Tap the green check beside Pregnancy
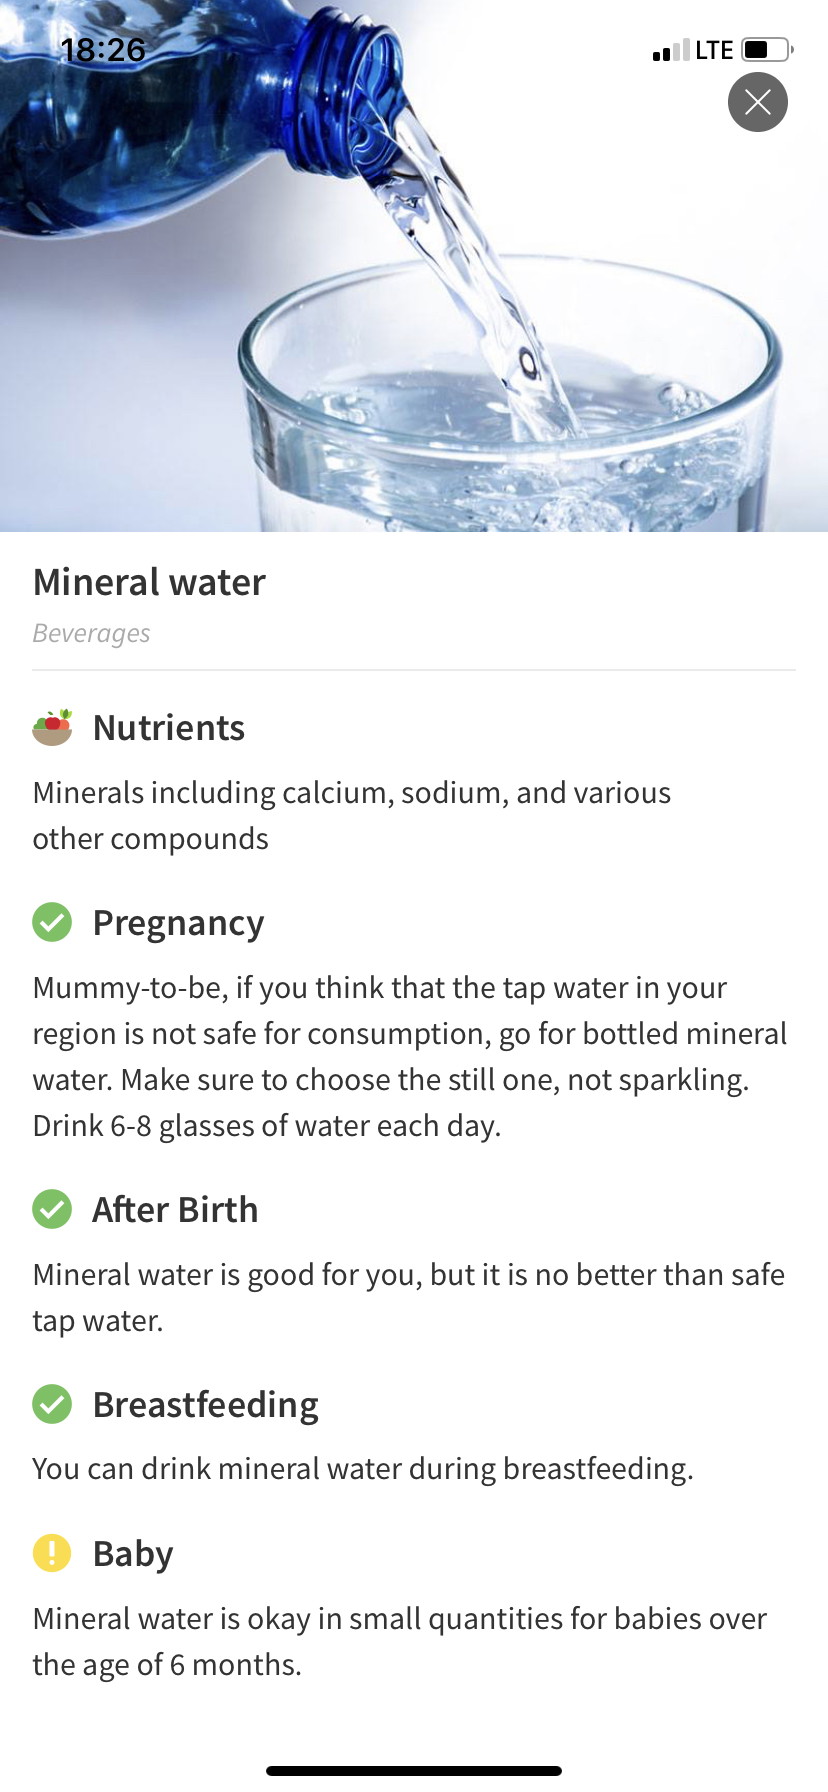This screenshot has height=1792, width=828. tap(52, 922)
